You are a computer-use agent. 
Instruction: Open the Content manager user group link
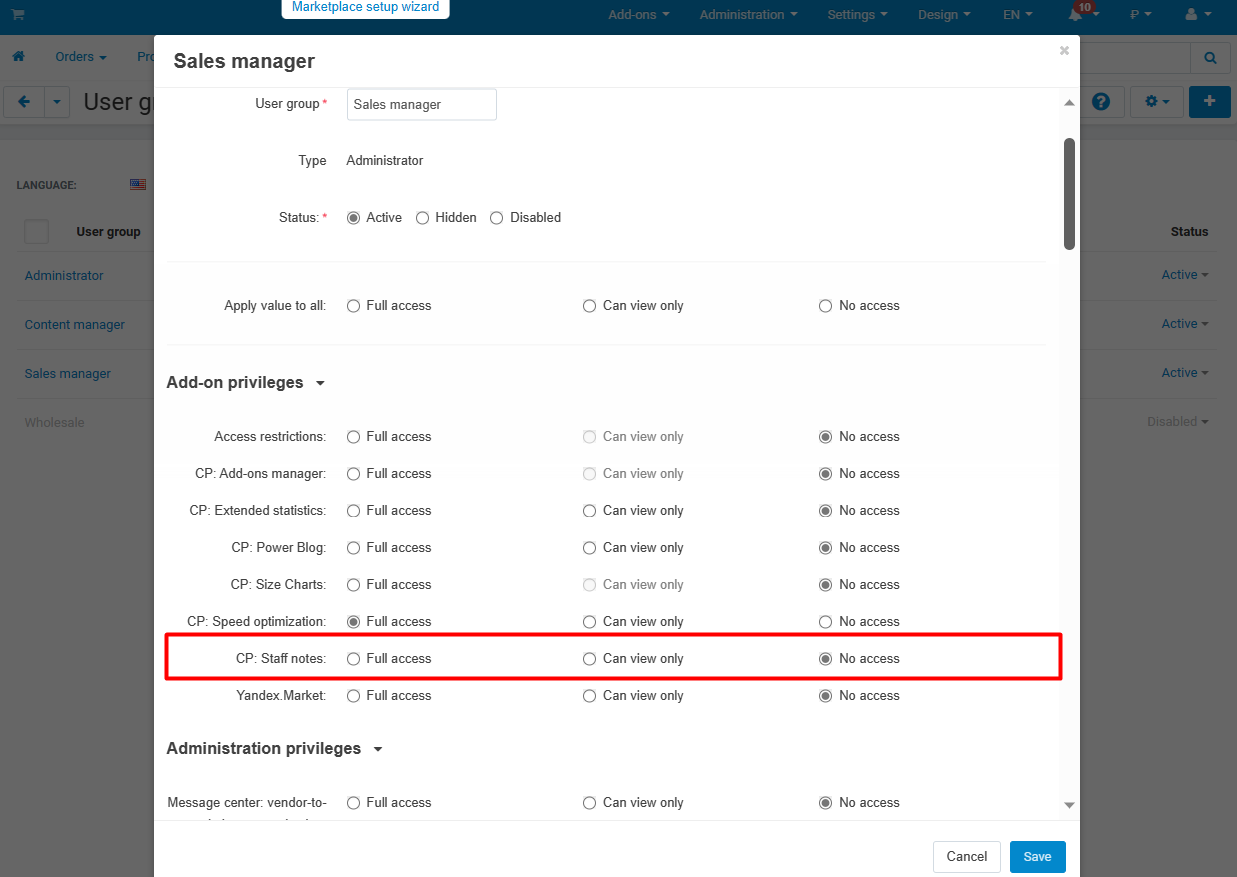pyautogui.click(x=75, y=325)
